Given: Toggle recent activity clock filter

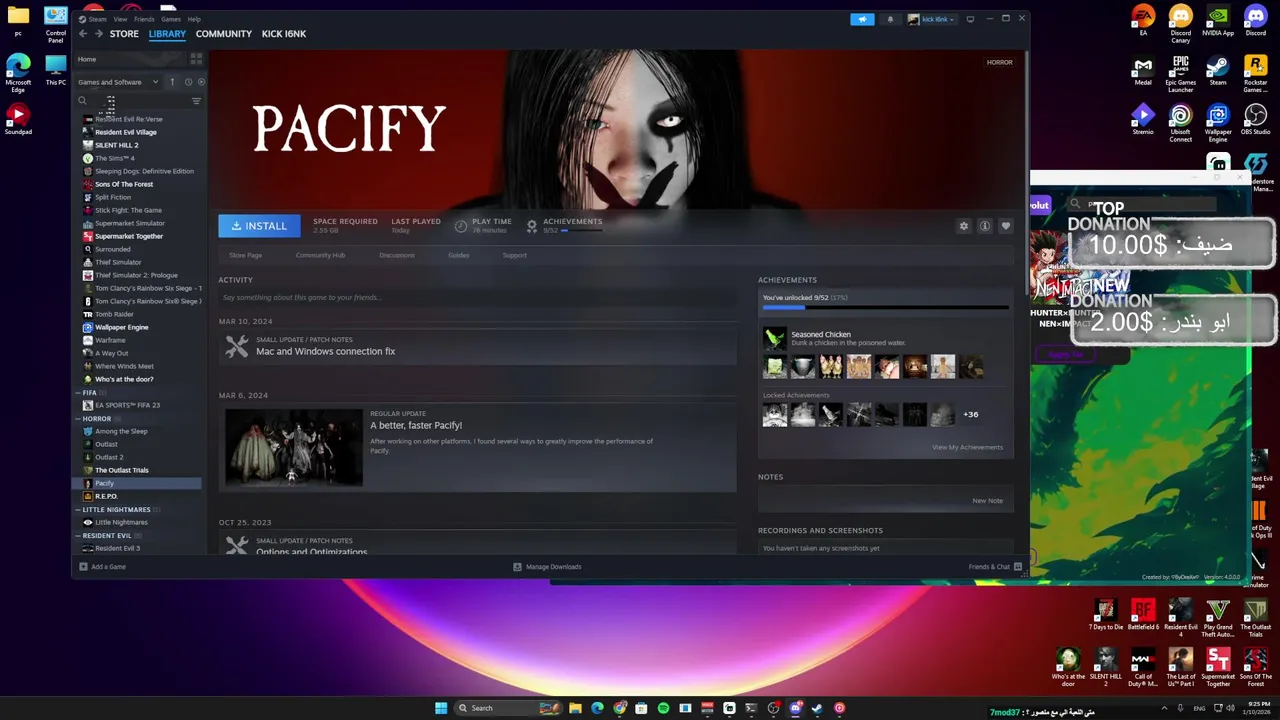Looking at the screenshot, I should 188,82.
